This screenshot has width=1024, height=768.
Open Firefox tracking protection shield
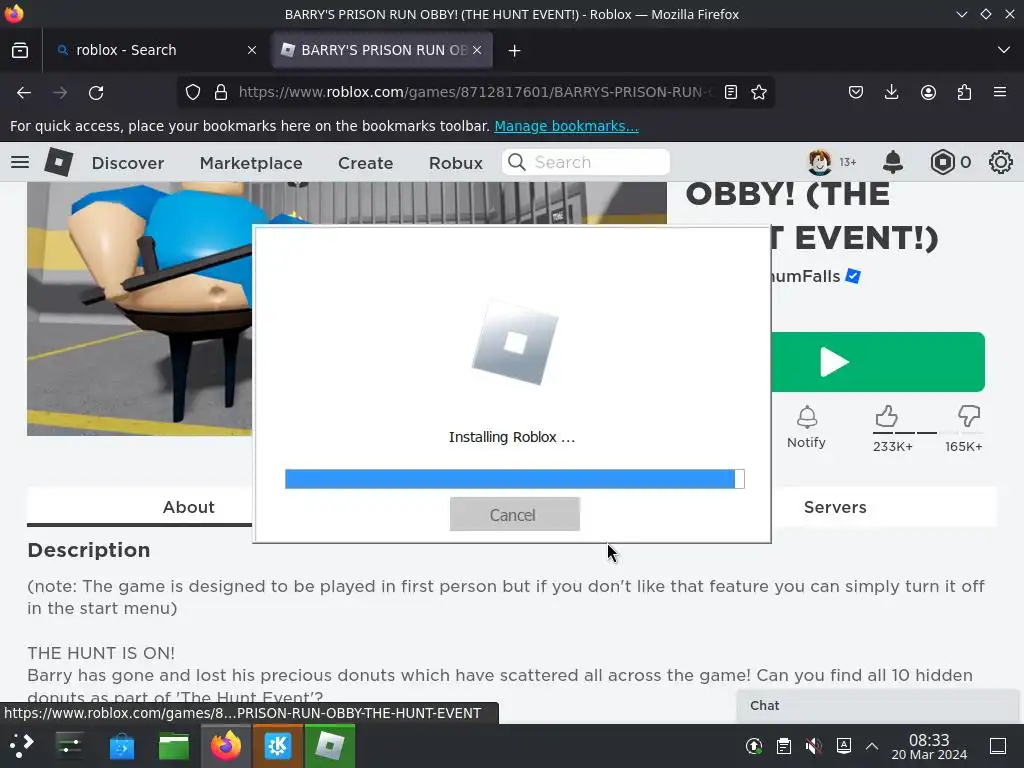[193, 93]
